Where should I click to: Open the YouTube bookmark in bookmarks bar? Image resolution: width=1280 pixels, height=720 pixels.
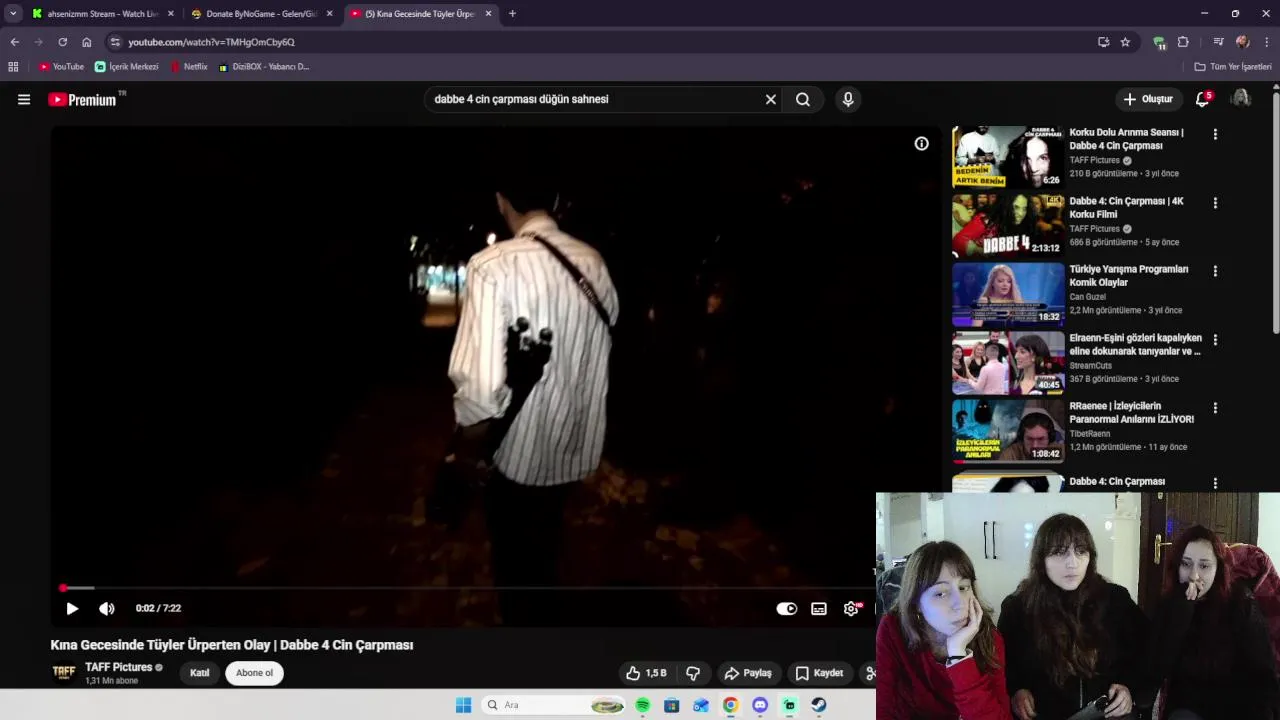pyautogui.click(x=61, y=67)
